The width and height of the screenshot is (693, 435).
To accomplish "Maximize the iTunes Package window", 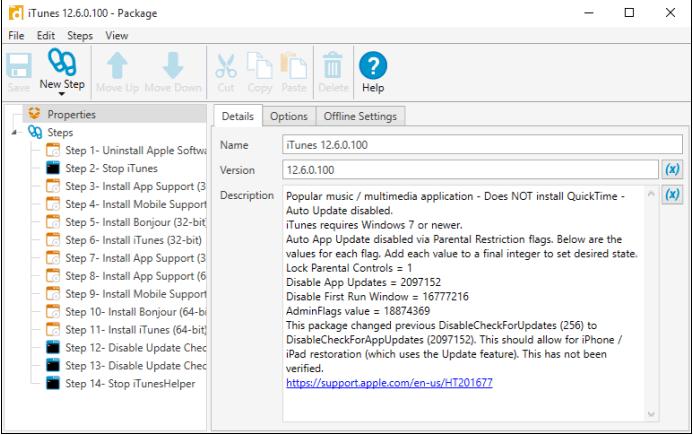I will (x=629, y=12).
